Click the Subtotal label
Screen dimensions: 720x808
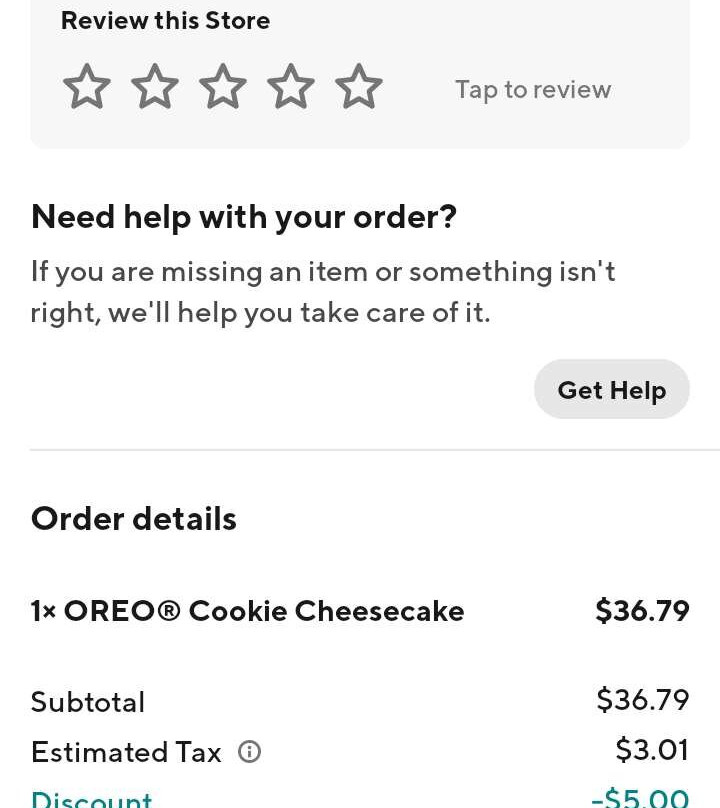pyautogui.click(x=88, y=702)
